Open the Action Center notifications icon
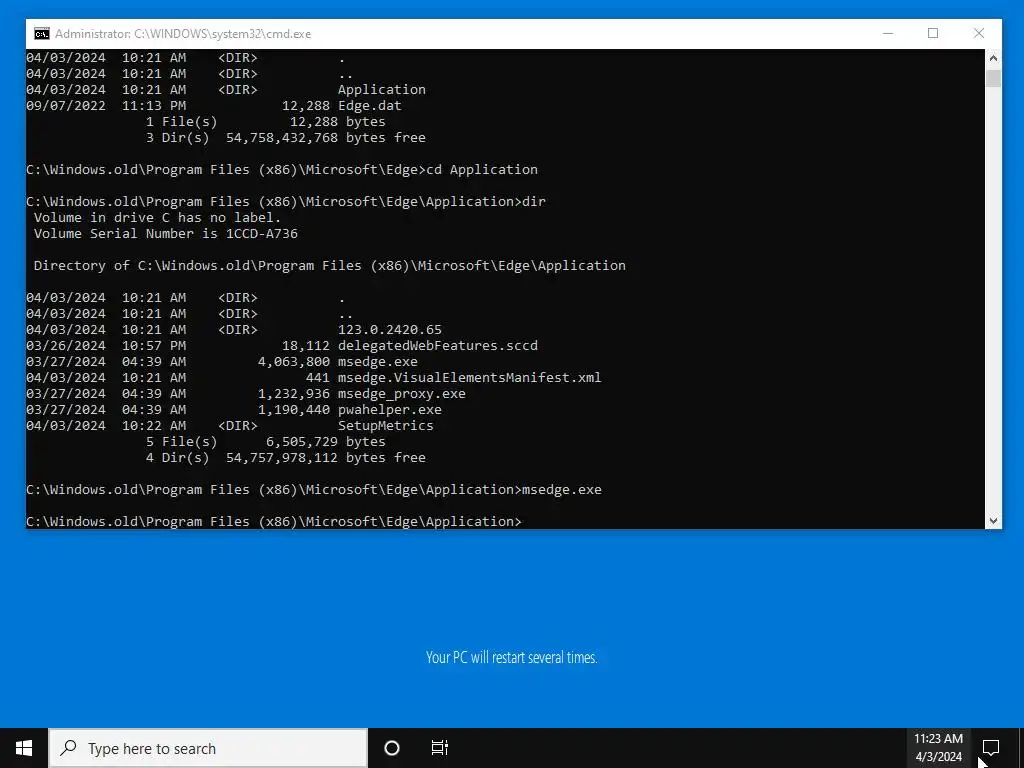This screenshot has height=768, width=1024. point(991,748)
